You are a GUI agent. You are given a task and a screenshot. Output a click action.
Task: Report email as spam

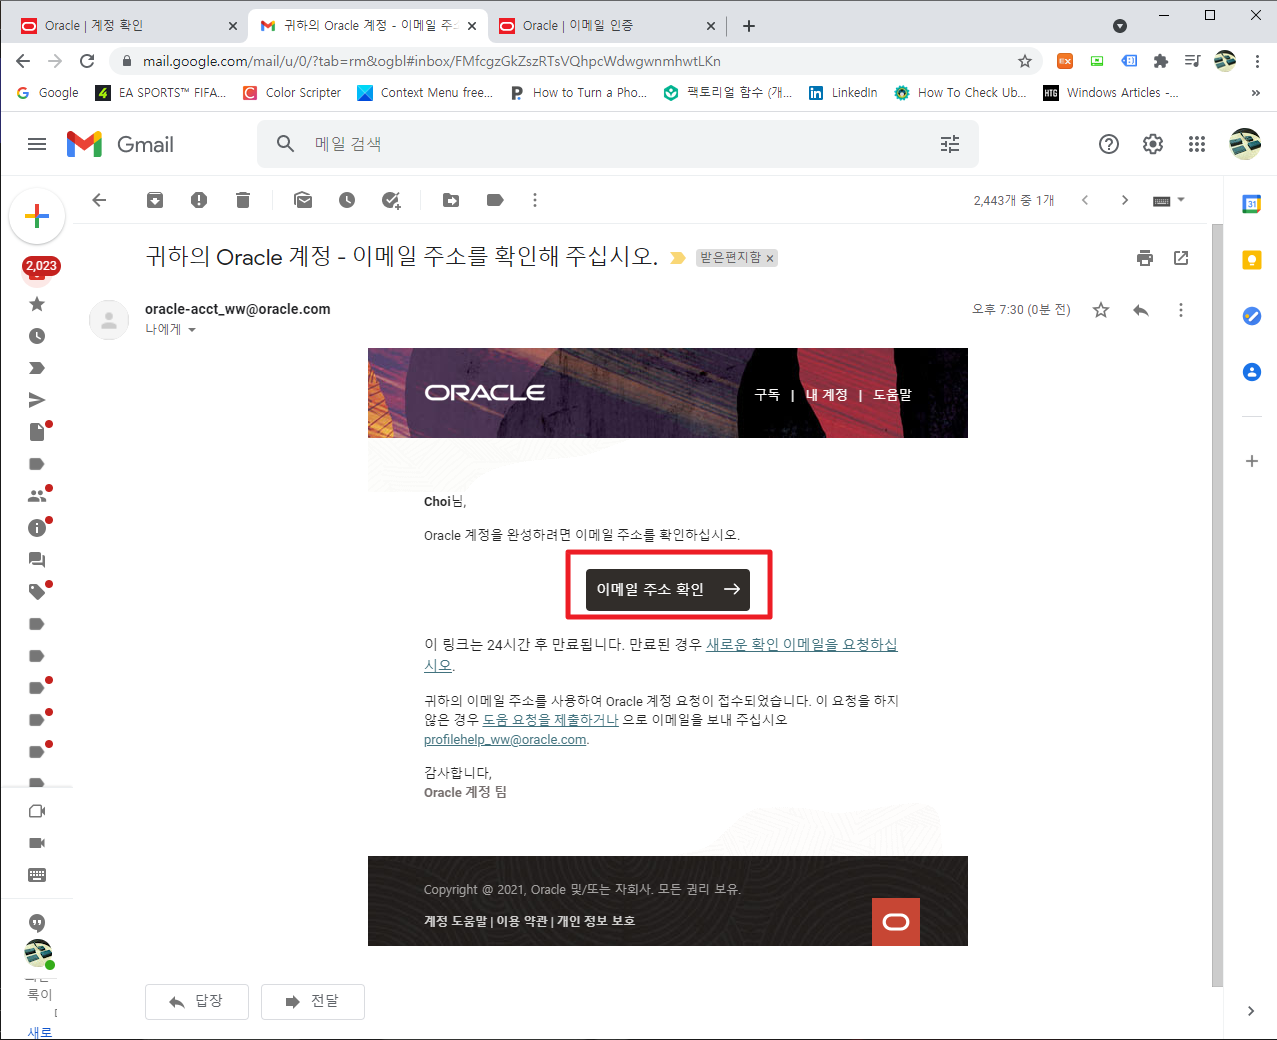click(199, 200)
